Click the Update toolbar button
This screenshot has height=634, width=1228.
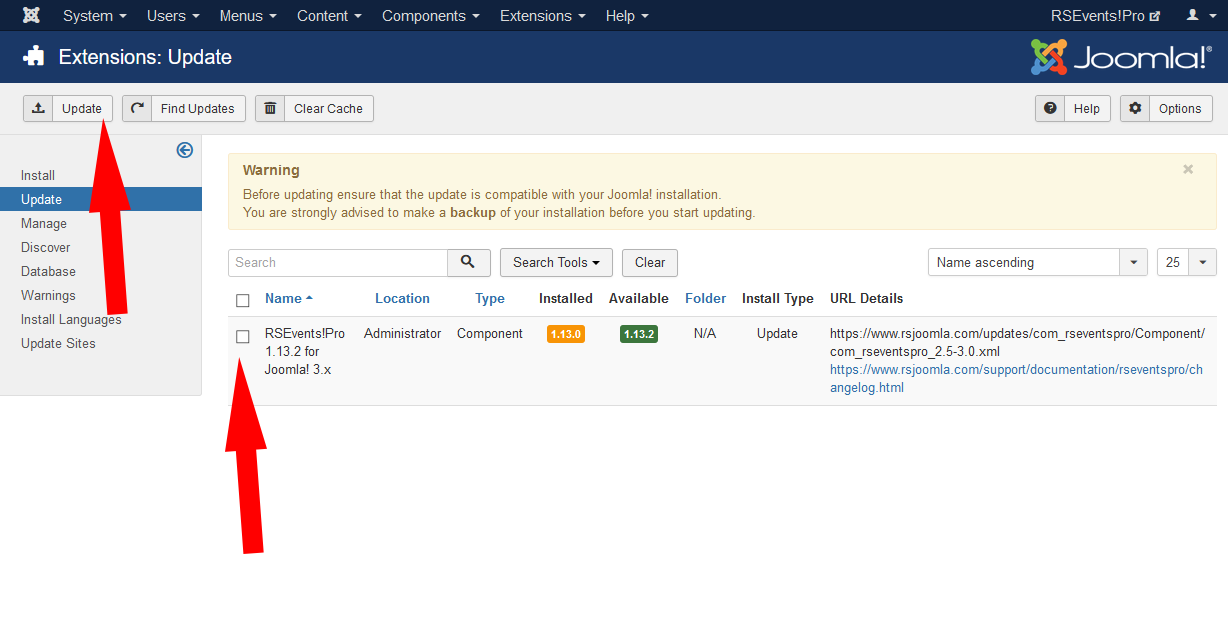(68, 108)
